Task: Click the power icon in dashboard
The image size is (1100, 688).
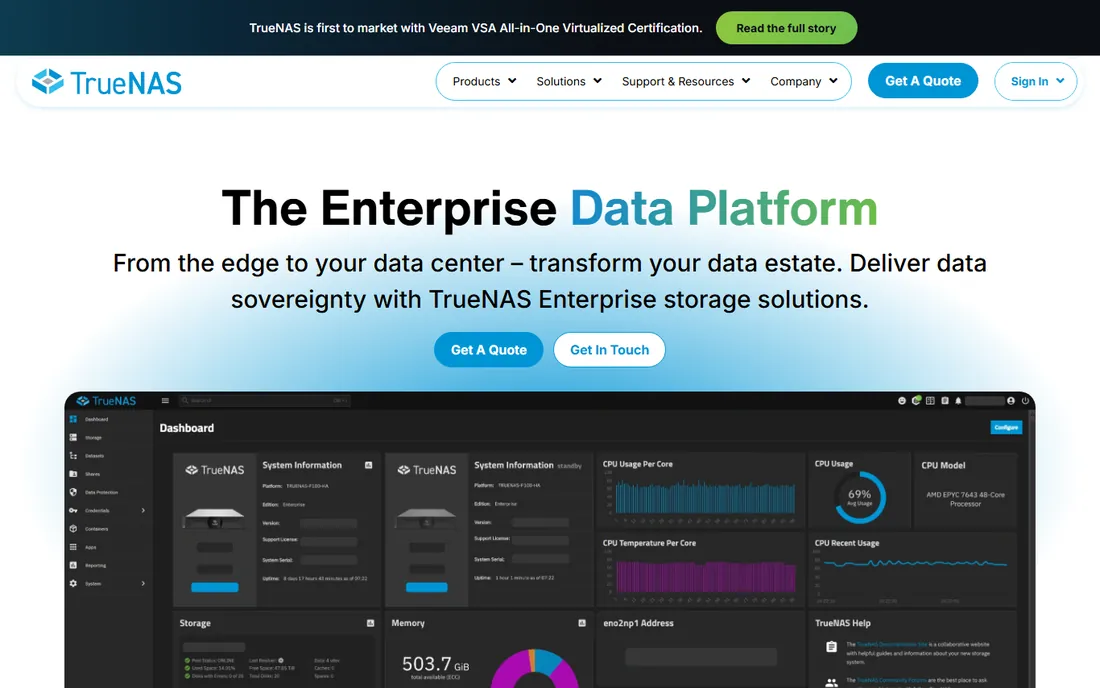Action: coord(1025,400)
